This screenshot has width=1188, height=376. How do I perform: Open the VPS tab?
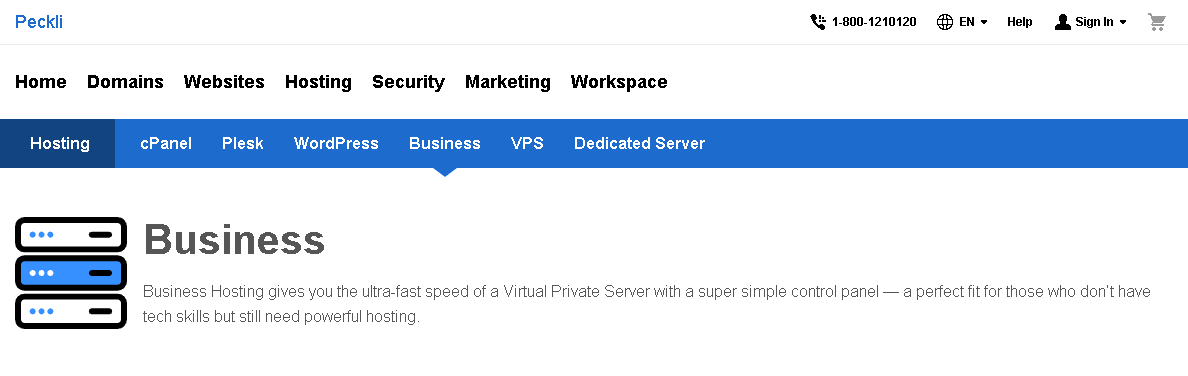(x=527, y=143)
